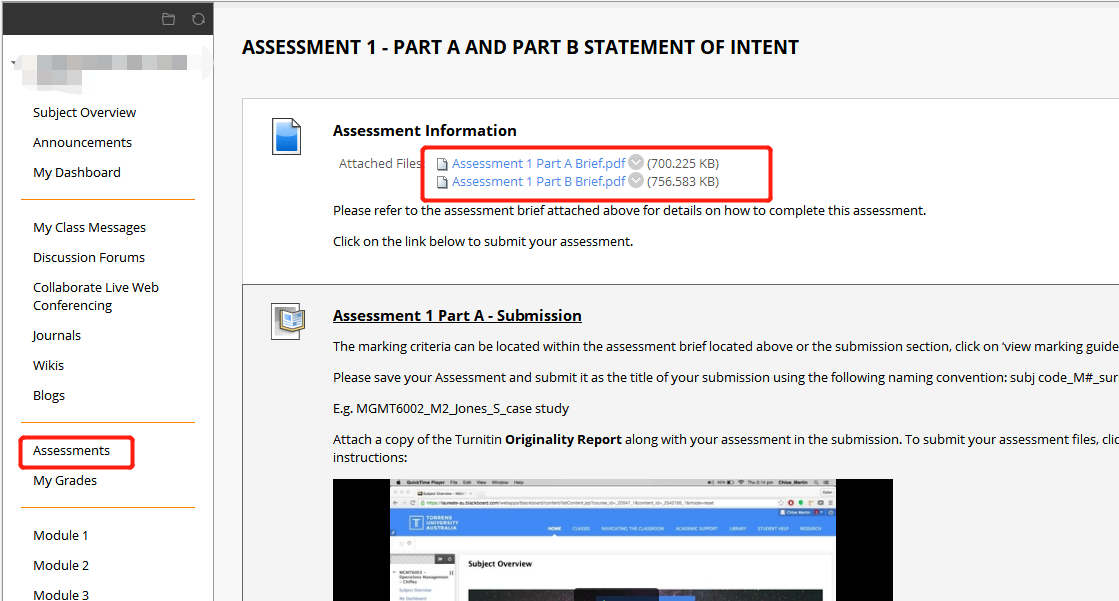Open Module 1

click(61, 535)
